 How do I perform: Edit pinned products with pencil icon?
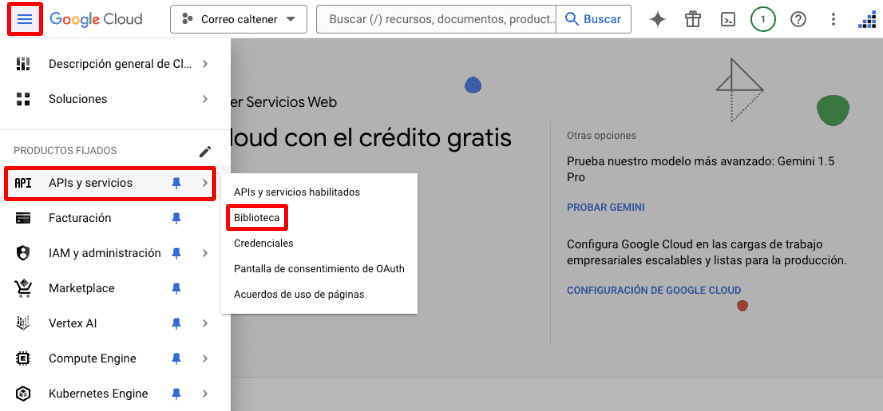pos(206,151)
